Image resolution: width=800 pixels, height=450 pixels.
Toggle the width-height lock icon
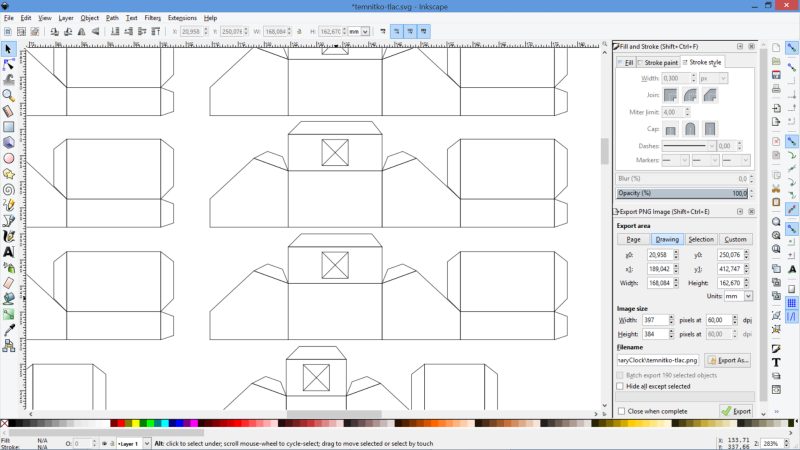[x=299, y=32]
